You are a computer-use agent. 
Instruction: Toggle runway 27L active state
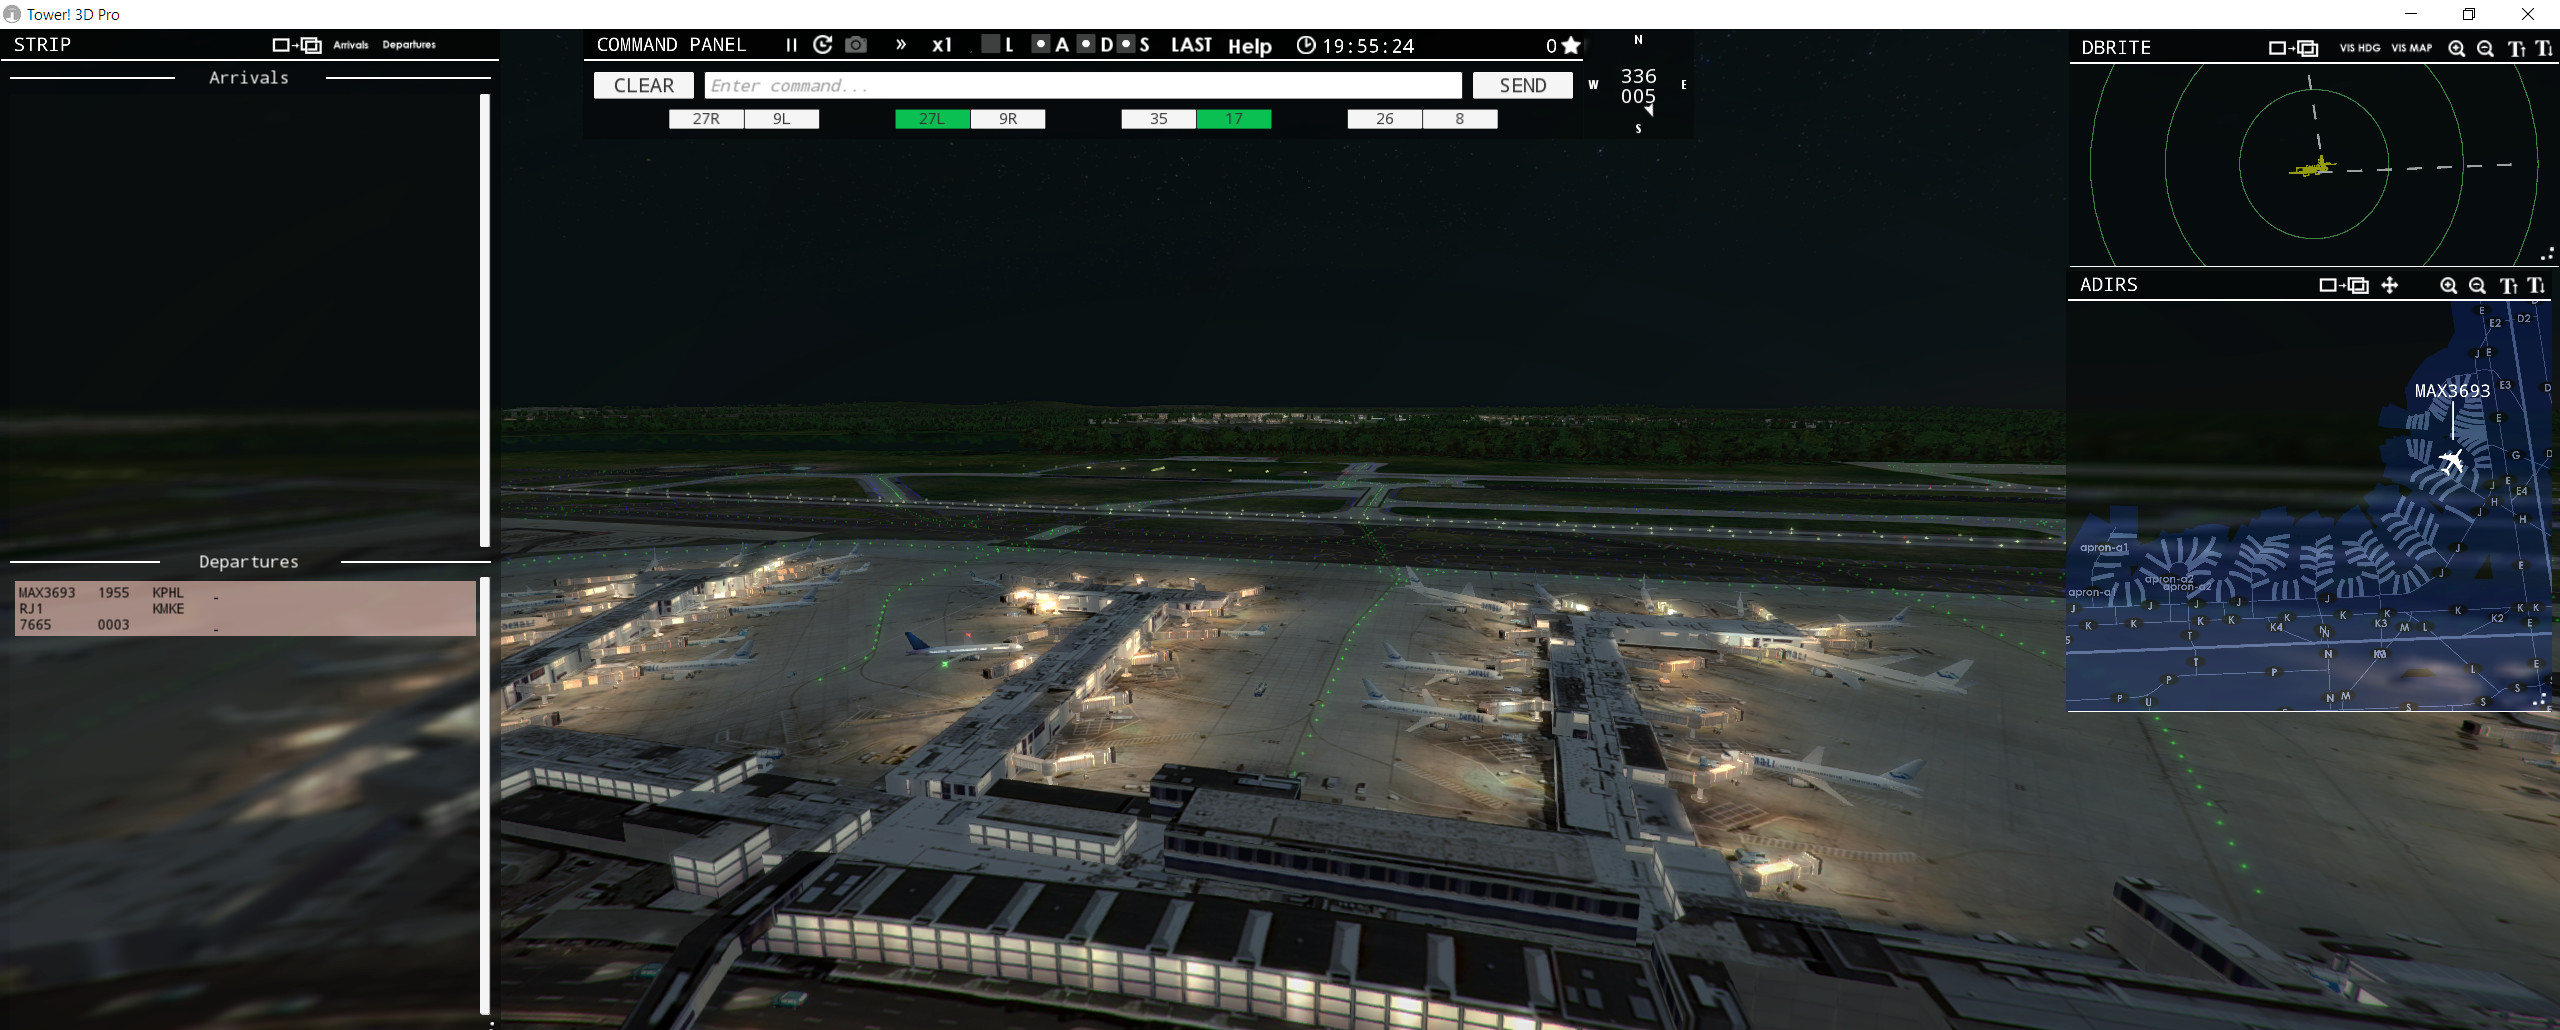930,118
